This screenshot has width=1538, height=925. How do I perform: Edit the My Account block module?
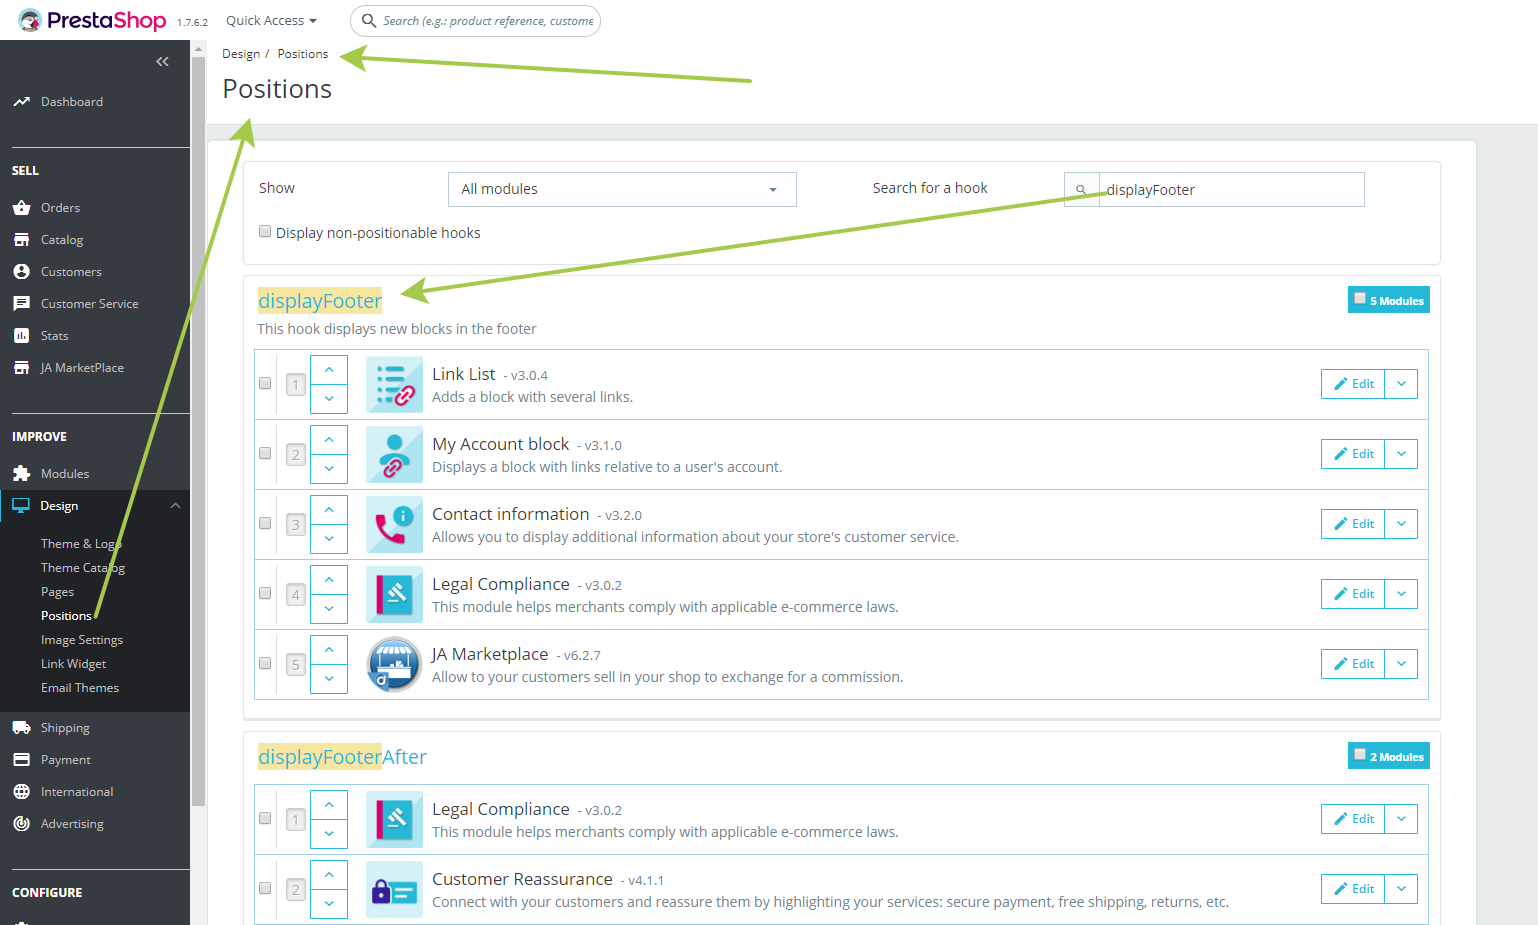click(x=1353, y=454)
